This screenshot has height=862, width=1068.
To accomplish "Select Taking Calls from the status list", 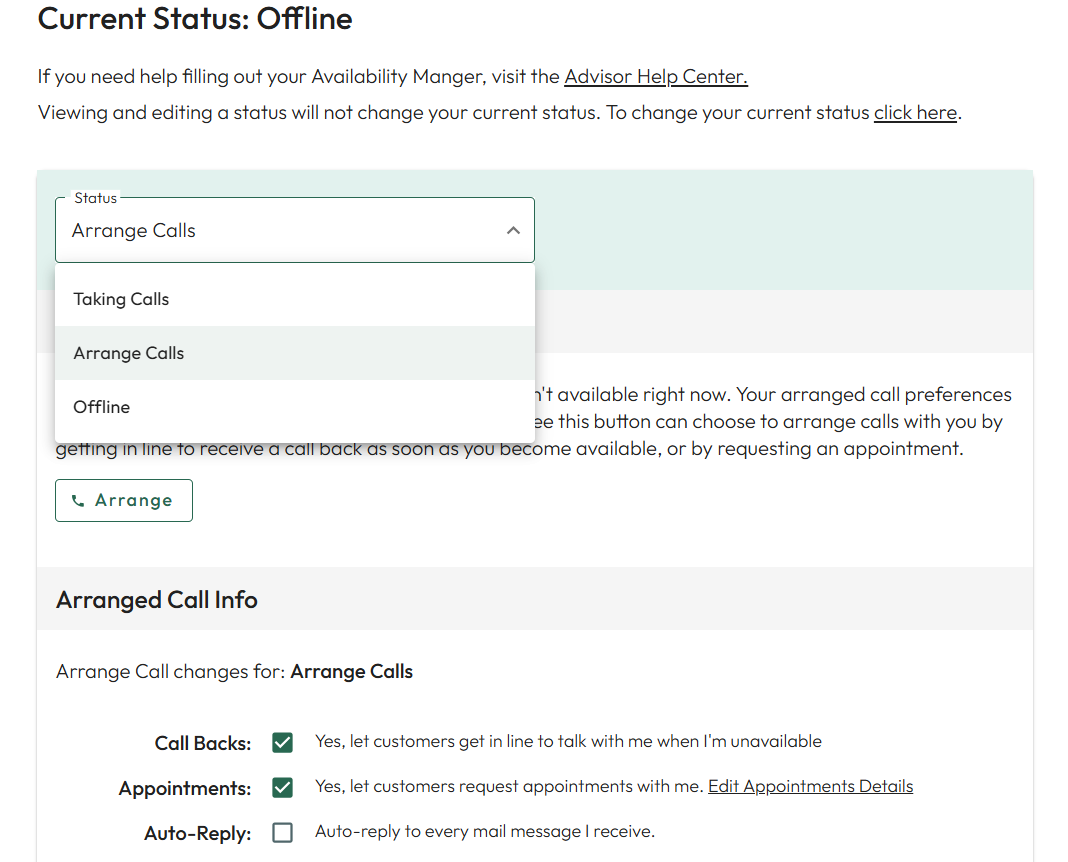I will pos(121,299).
